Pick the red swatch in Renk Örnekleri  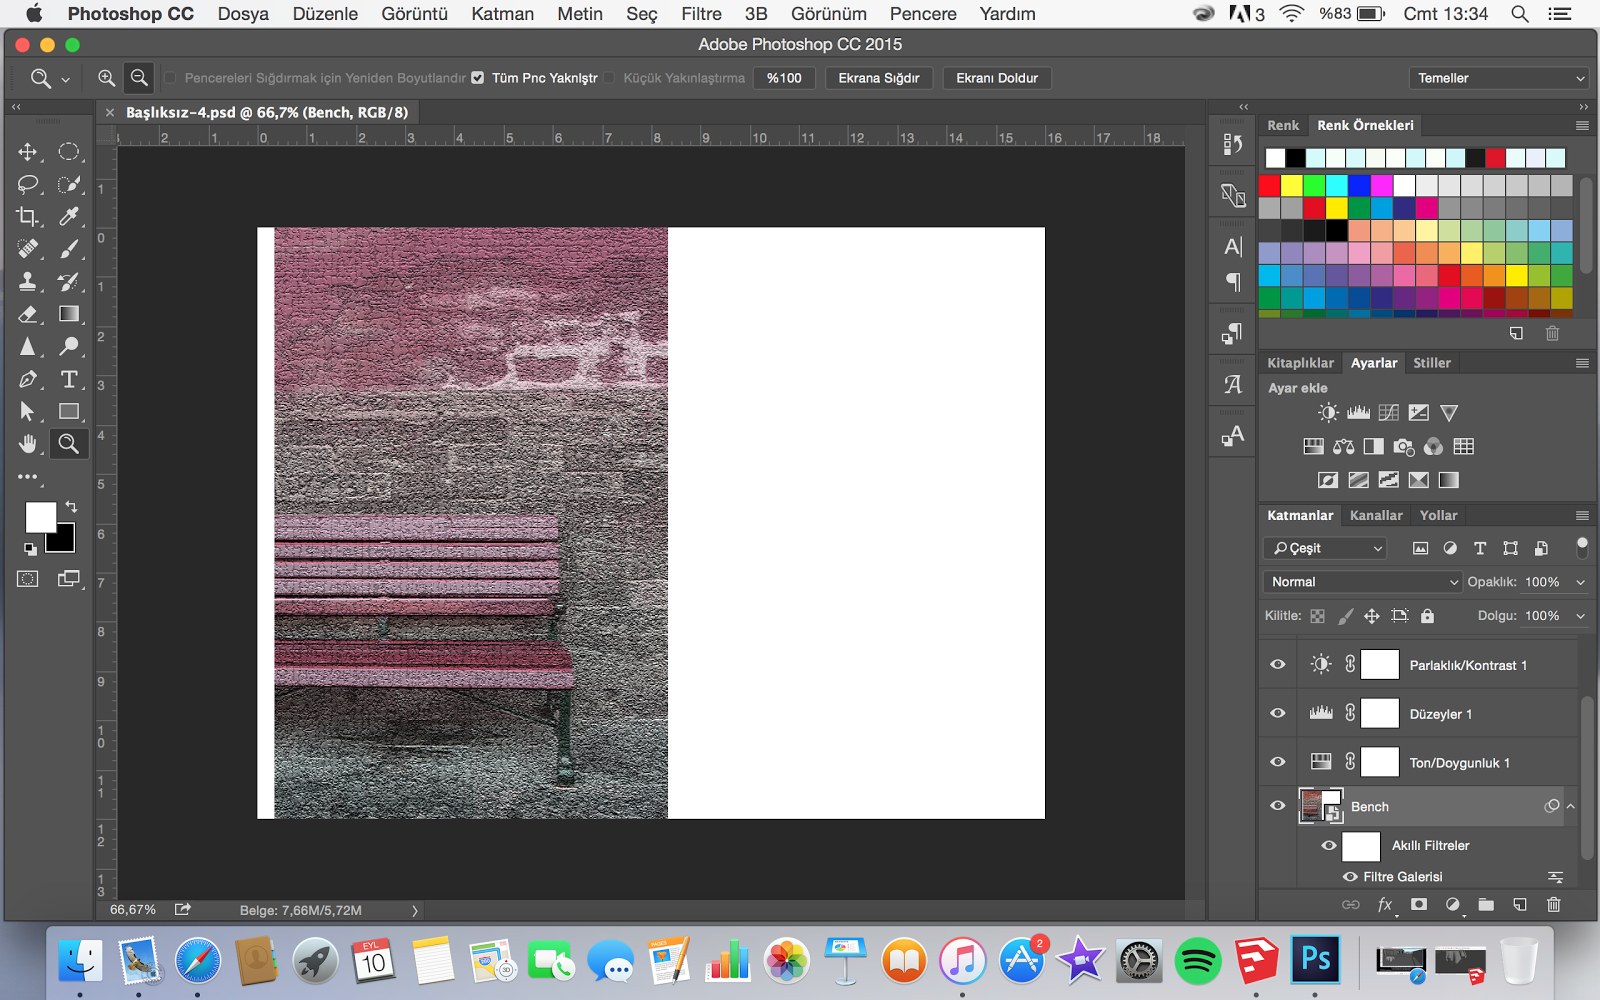click(x=1270, y=186)
